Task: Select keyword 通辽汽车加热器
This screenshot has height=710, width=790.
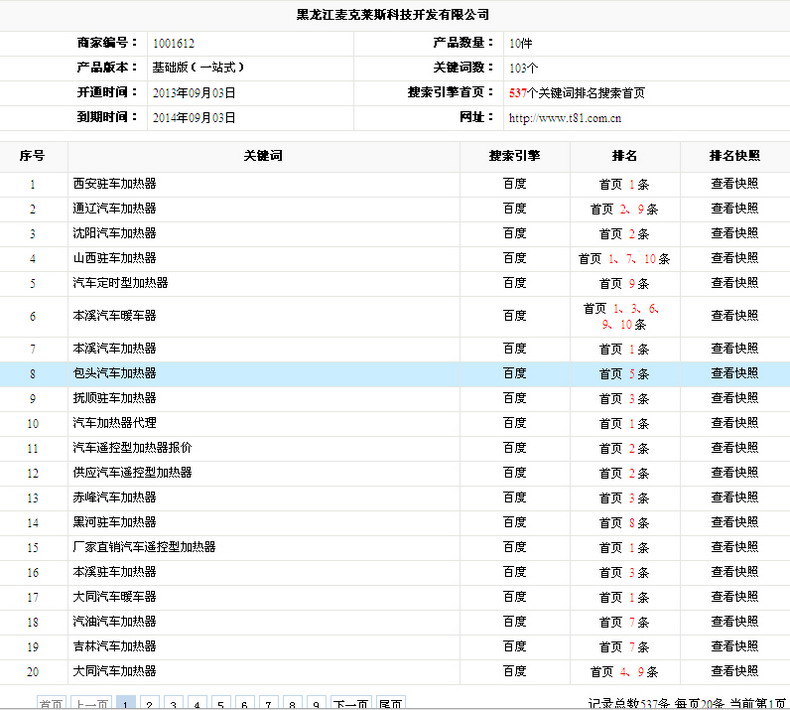Action: point(114,209)
